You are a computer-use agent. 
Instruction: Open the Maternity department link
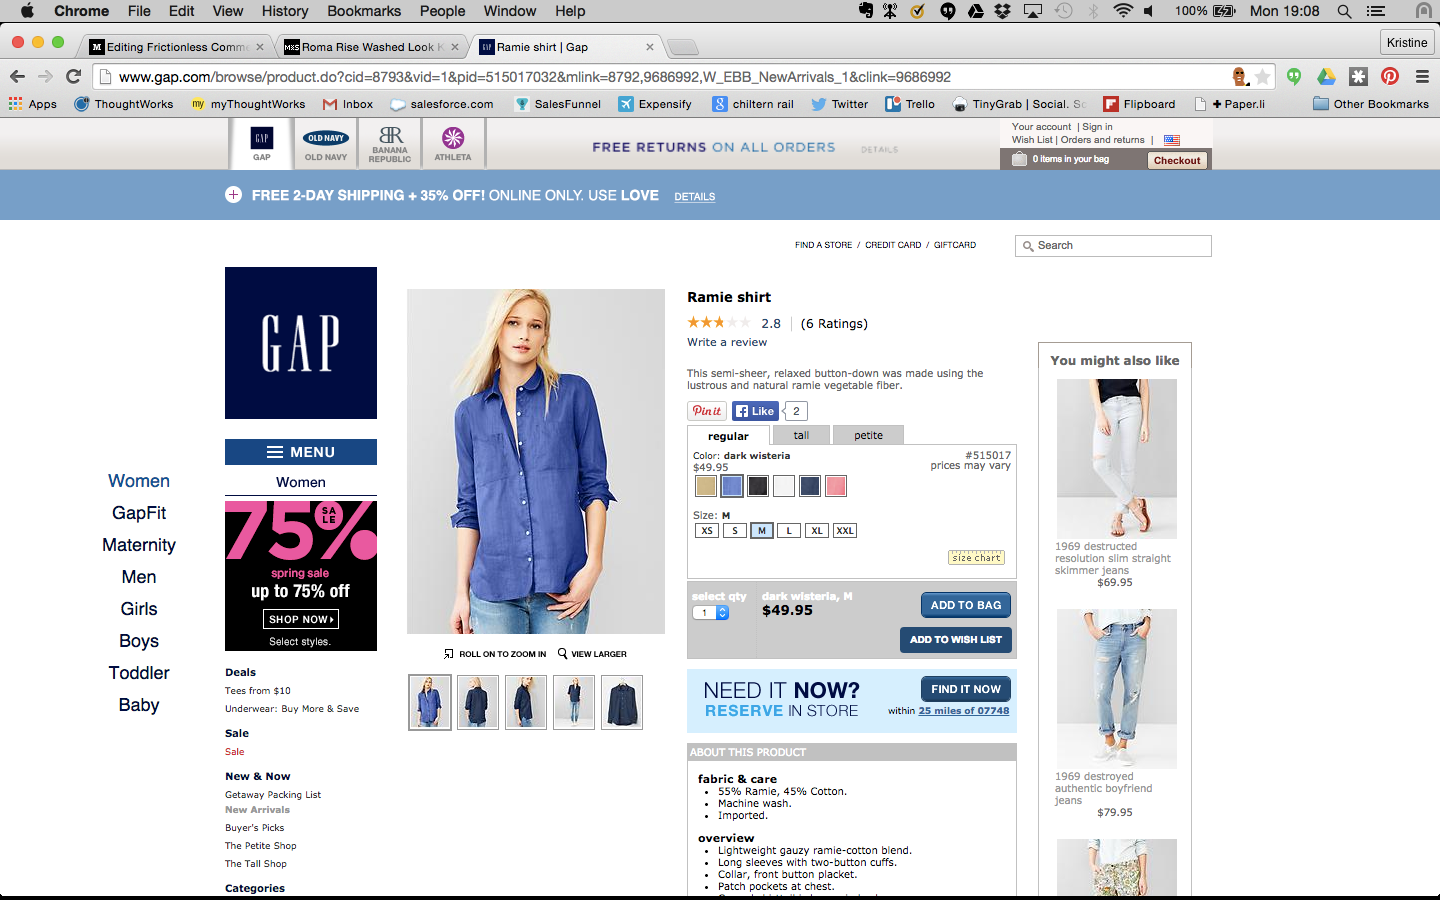pos(139,545)
